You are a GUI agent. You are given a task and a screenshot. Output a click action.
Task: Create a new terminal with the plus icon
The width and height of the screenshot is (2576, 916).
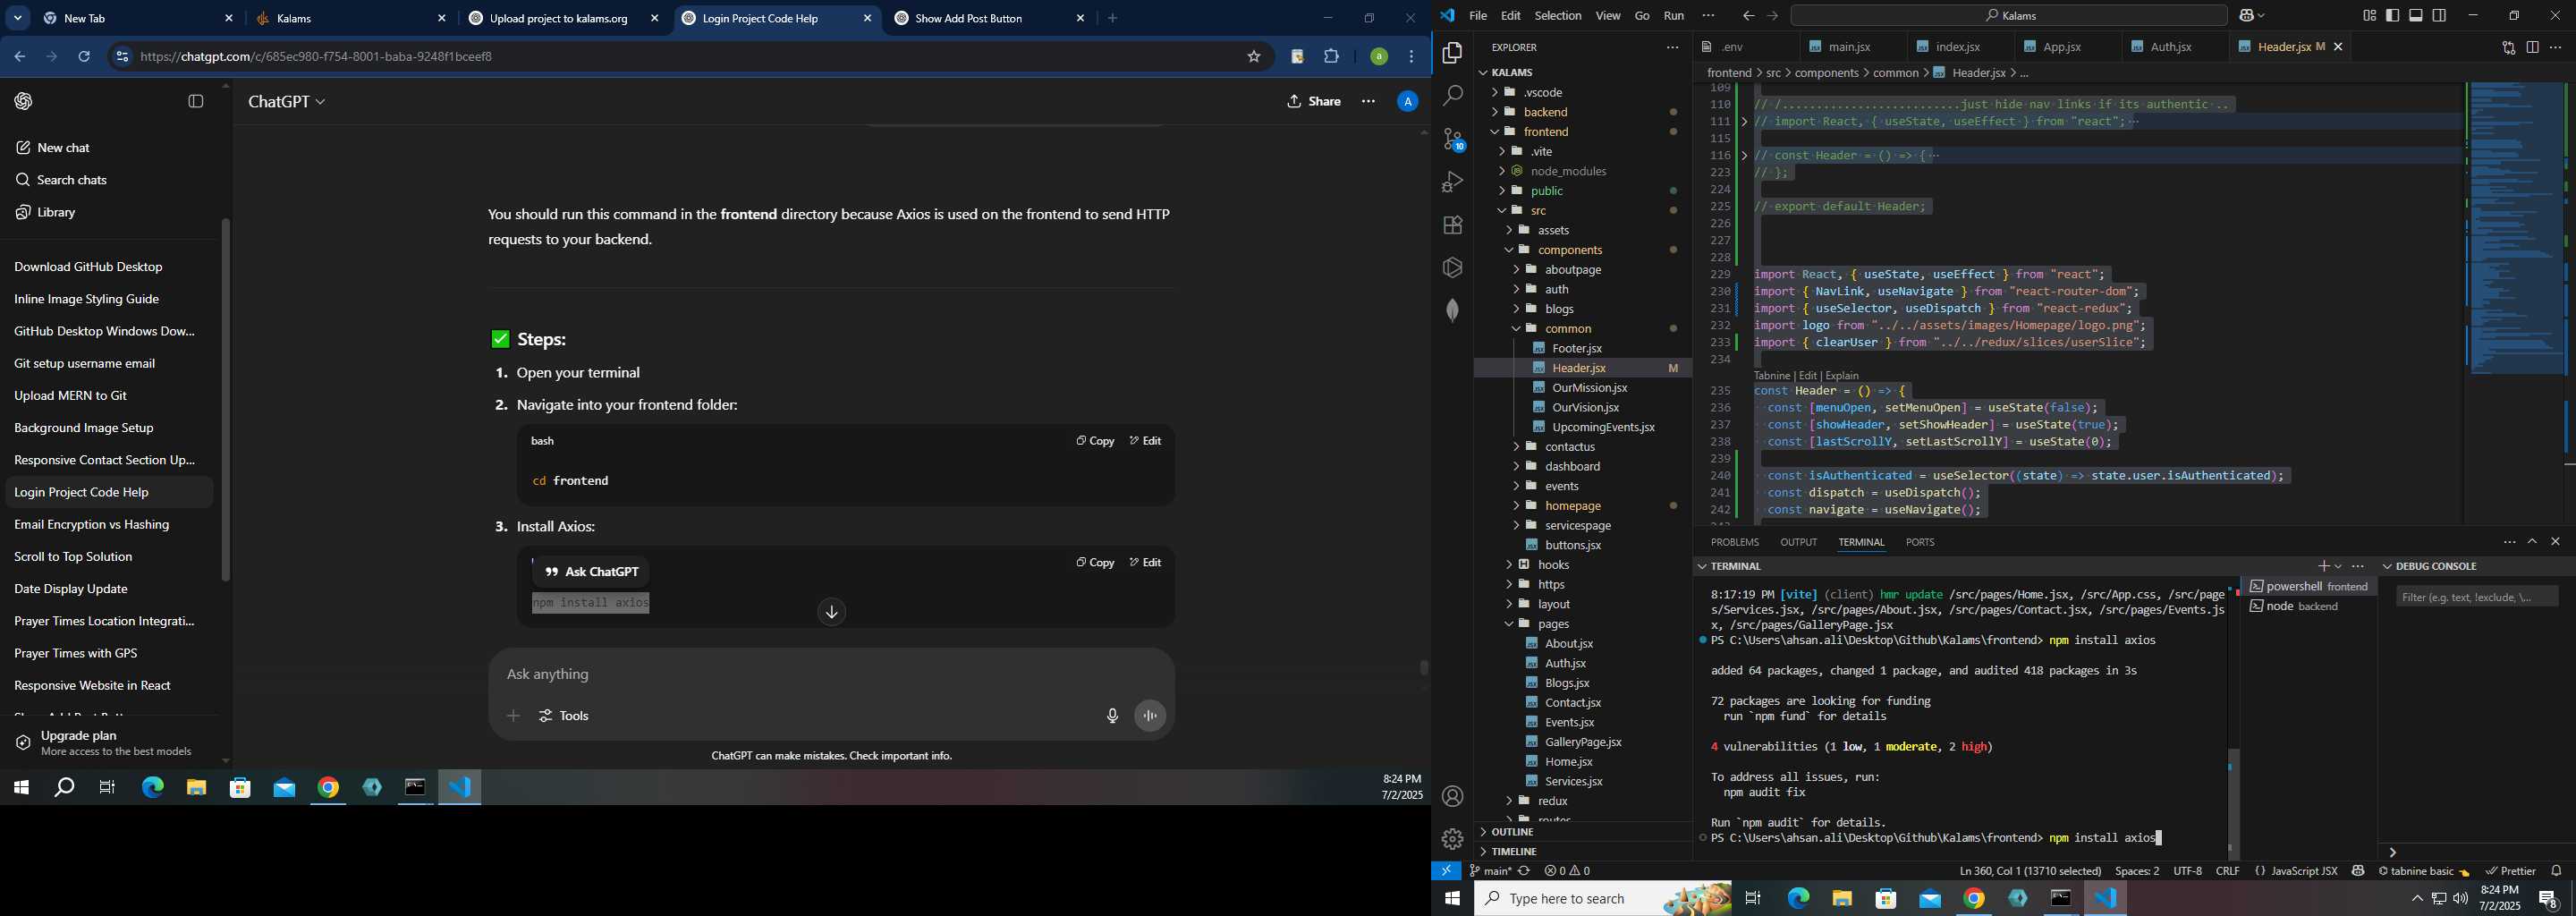(2323, 566)
